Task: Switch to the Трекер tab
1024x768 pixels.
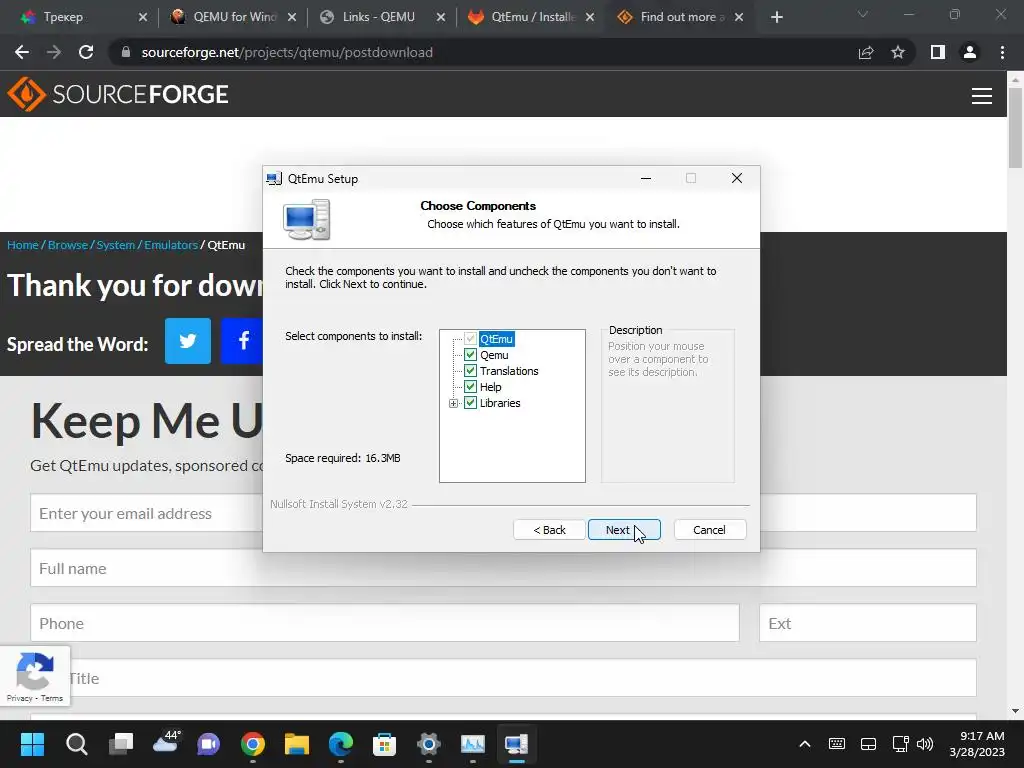Action: tap(63, 17)
